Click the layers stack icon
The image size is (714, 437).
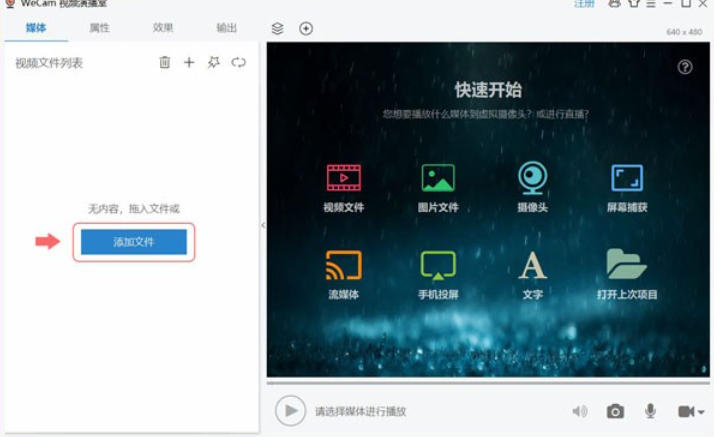point(277,29)
